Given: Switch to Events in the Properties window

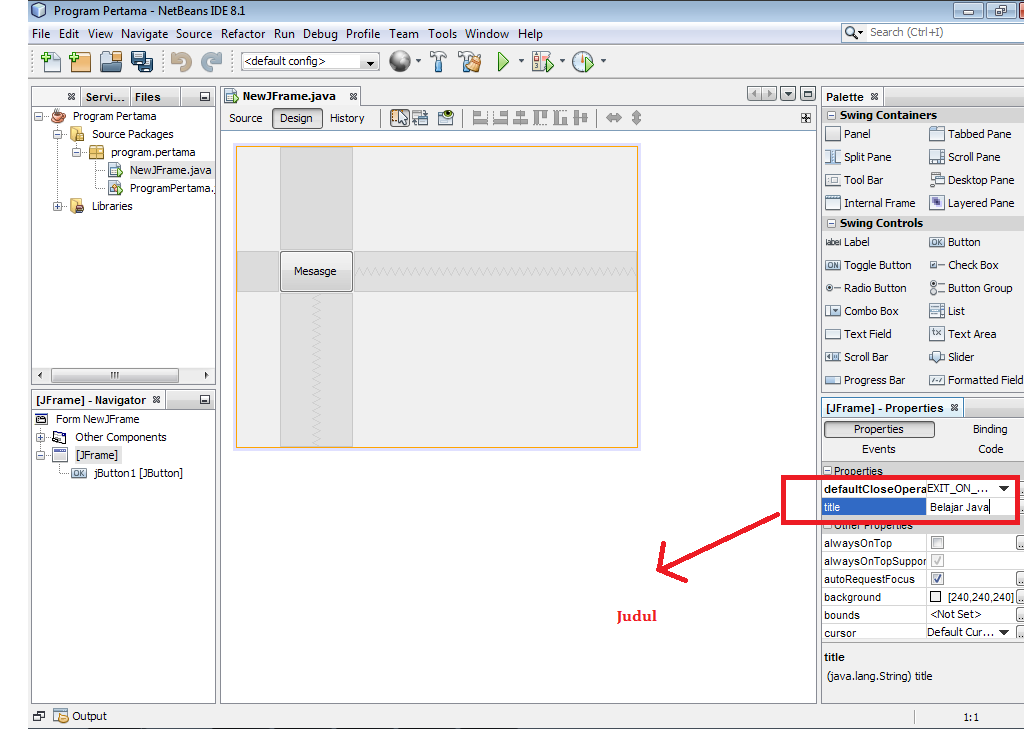Looking at the screenshot, I should 878,448.
